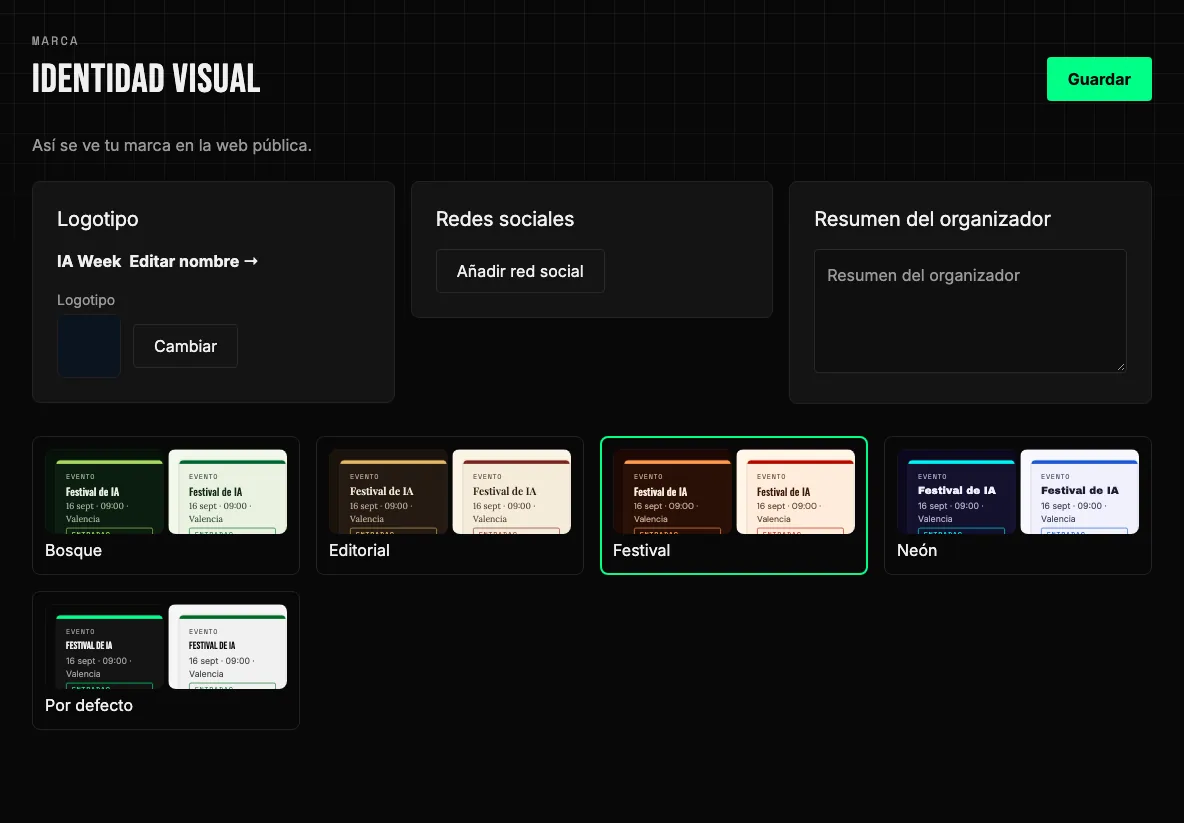Click the 'Redes sociales' section heading
This screenshot has width=1184, height=823.
pyautogui.click(x=504, y=219)
